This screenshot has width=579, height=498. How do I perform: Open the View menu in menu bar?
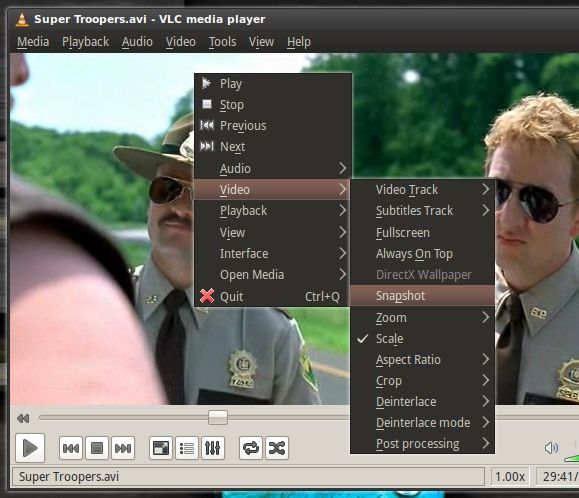(x=261, y=42)
